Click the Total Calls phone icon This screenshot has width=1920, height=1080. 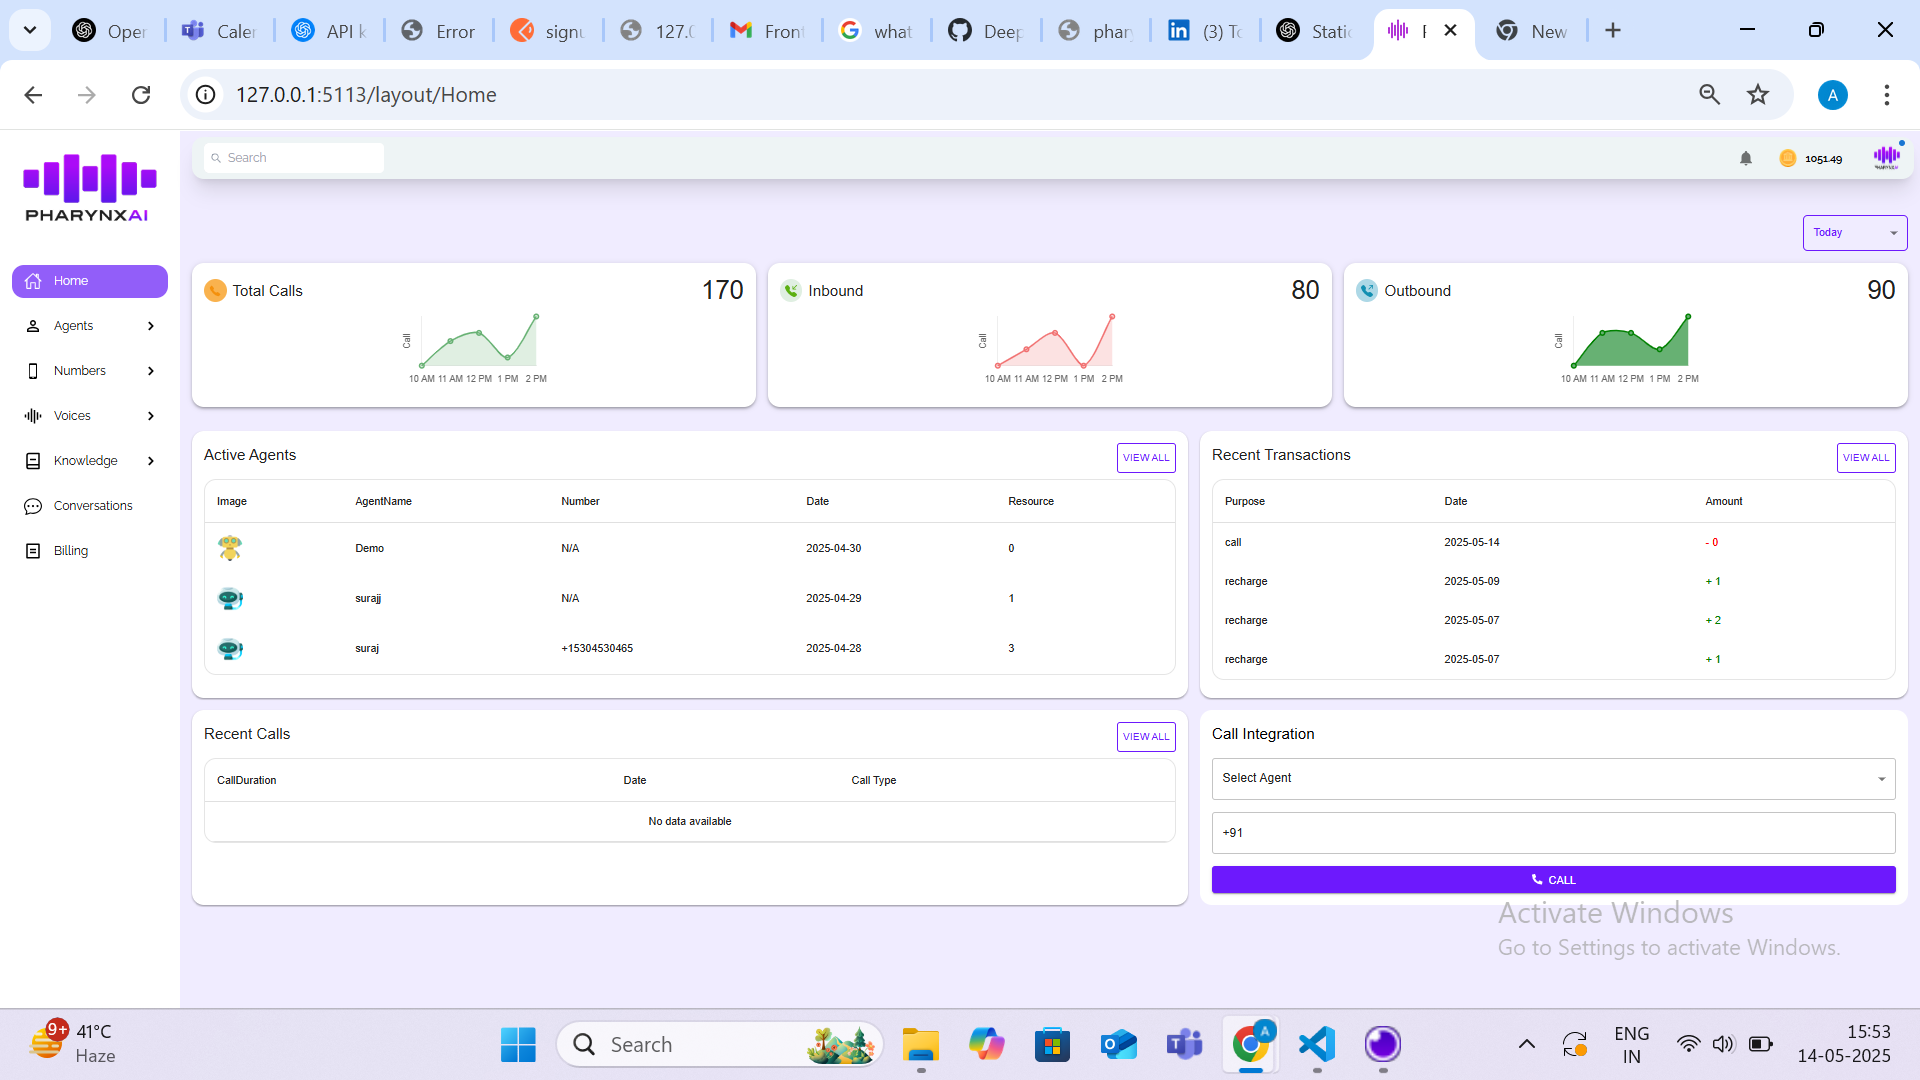point(215,290)
